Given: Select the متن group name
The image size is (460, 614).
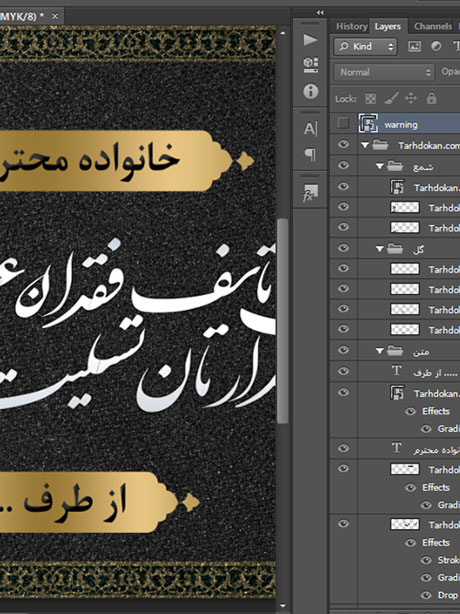Looking at the screenshot, I should 421,352.
